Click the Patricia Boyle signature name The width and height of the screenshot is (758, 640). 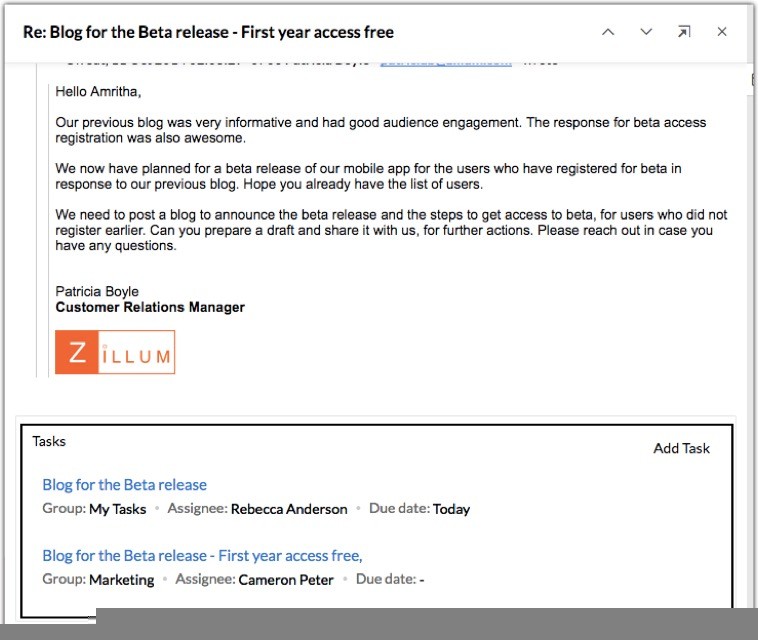[x=97, y=291]
